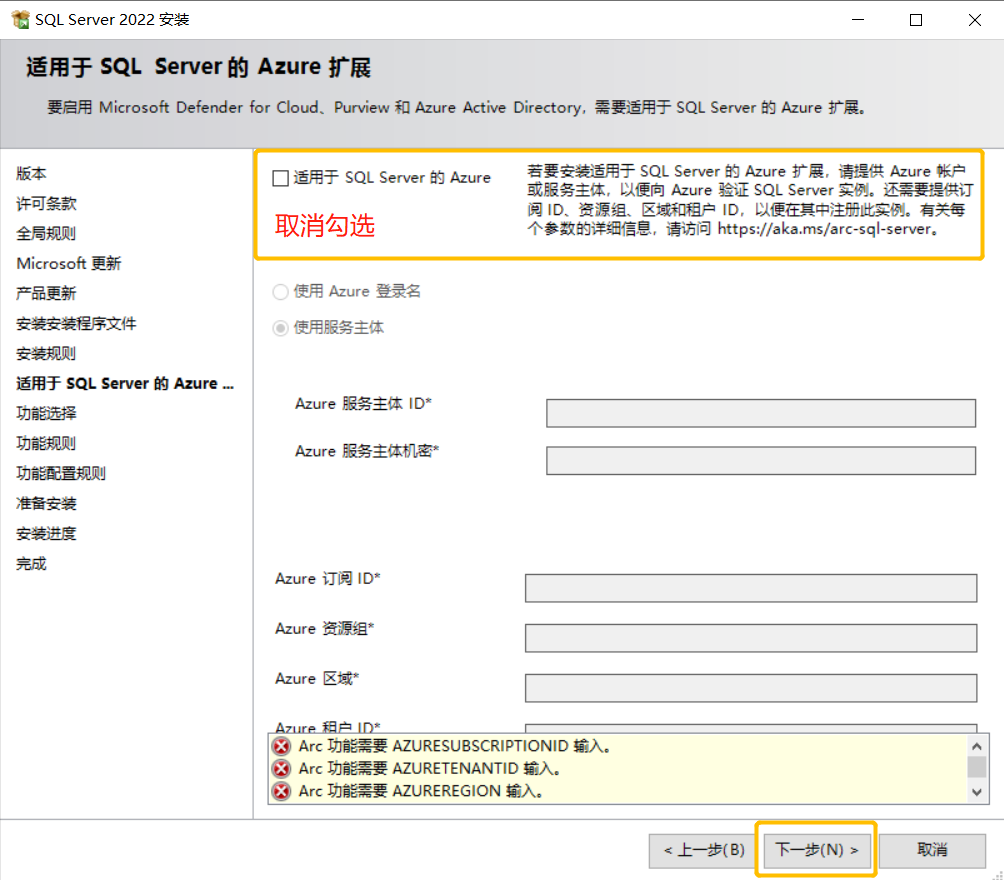Select the Arc 功能需要 AZURETENANTID 输入 message
Screen dimensions: 1004x880
(x=429, y=769)
